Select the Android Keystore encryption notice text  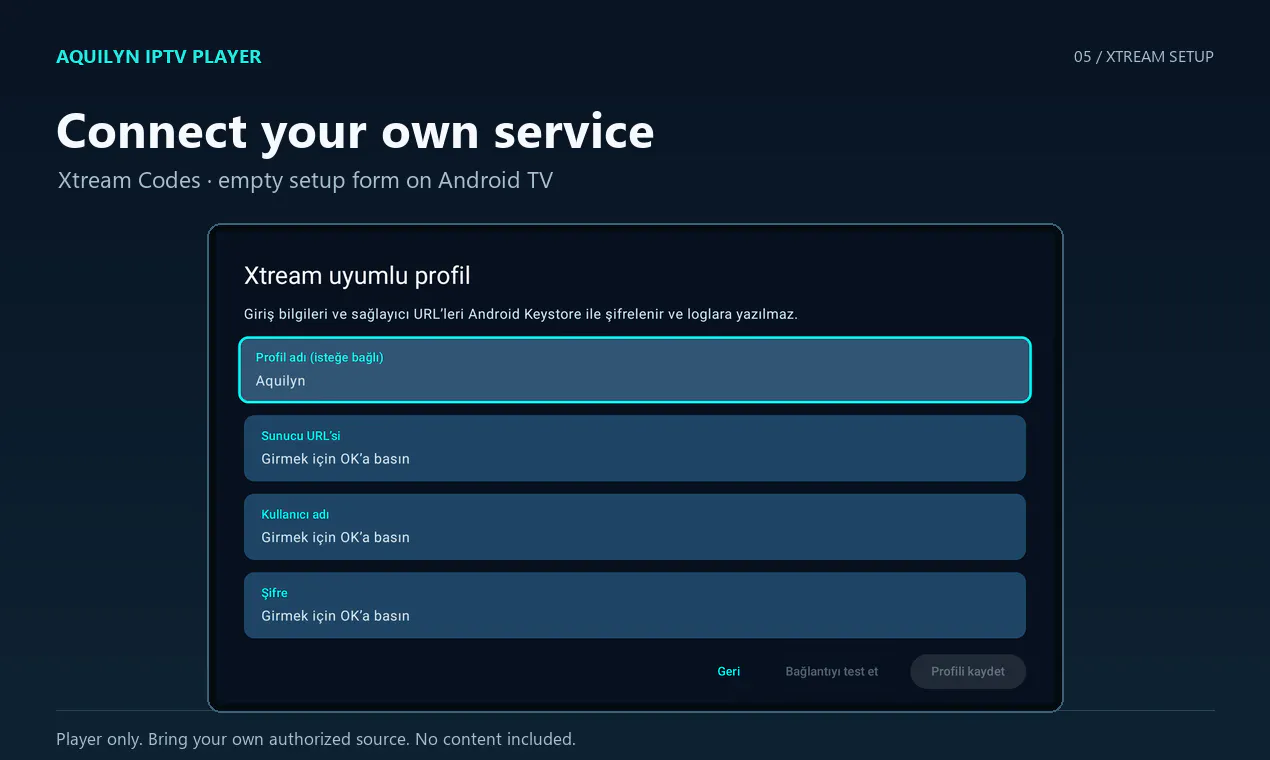[x=521, y=314]
